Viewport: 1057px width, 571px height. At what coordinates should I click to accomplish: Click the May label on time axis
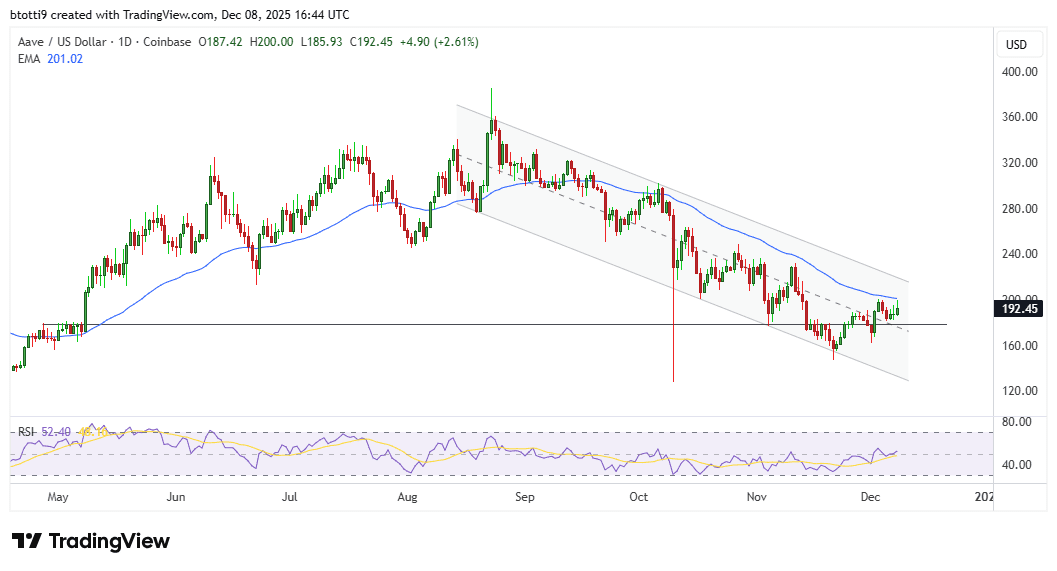coord(58,497)
